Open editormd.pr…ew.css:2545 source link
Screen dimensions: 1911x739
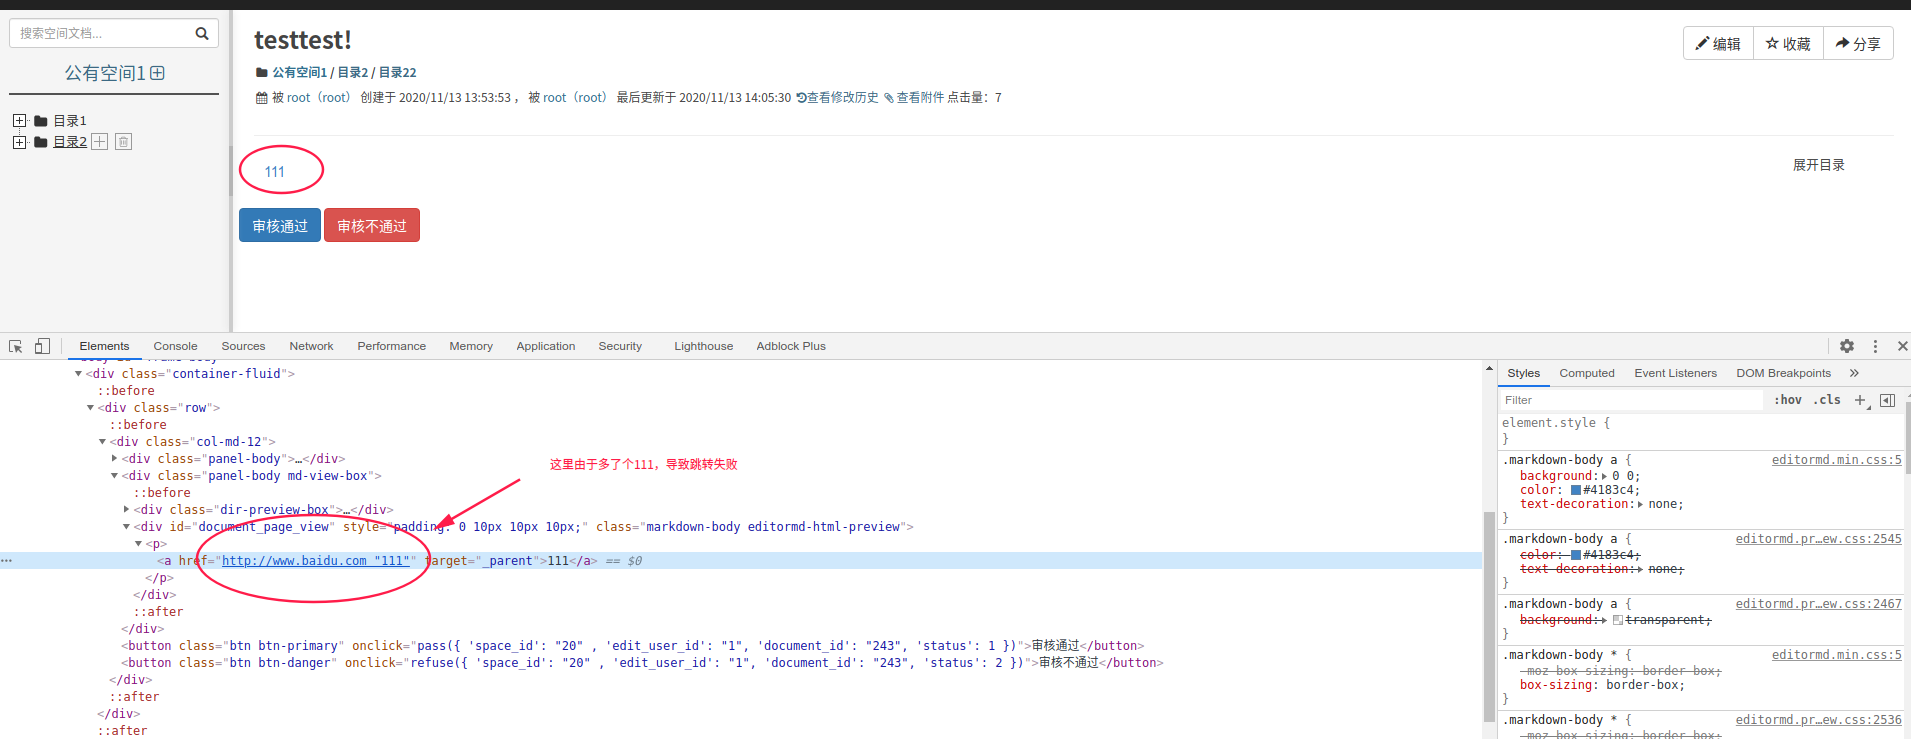[1818, 539]
